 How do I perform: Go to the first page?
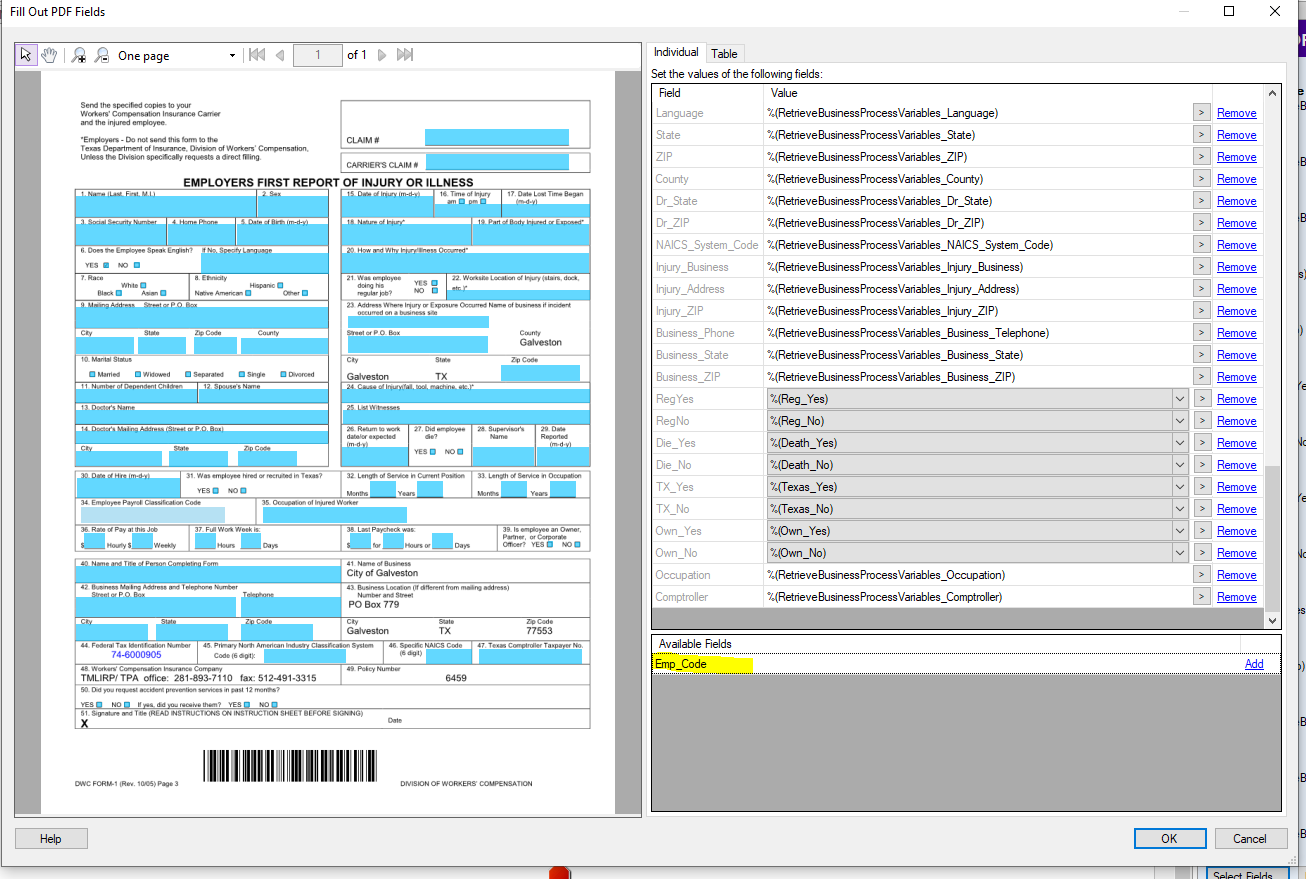[x=257, y=55]
